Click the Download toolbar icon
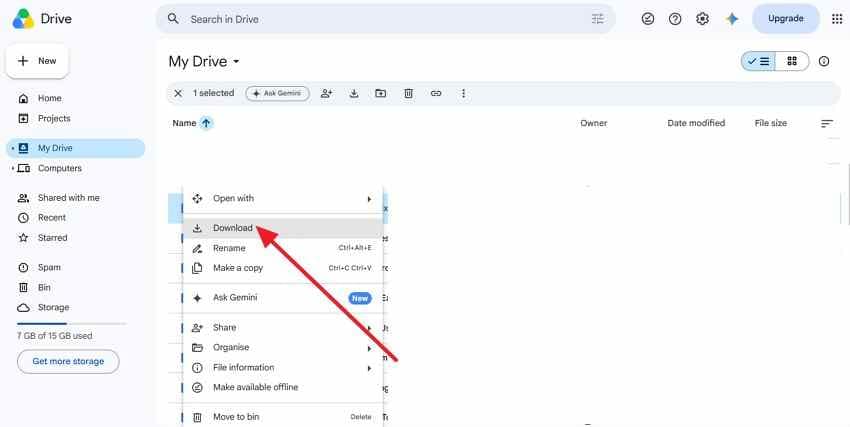 [x=354, y=93]
